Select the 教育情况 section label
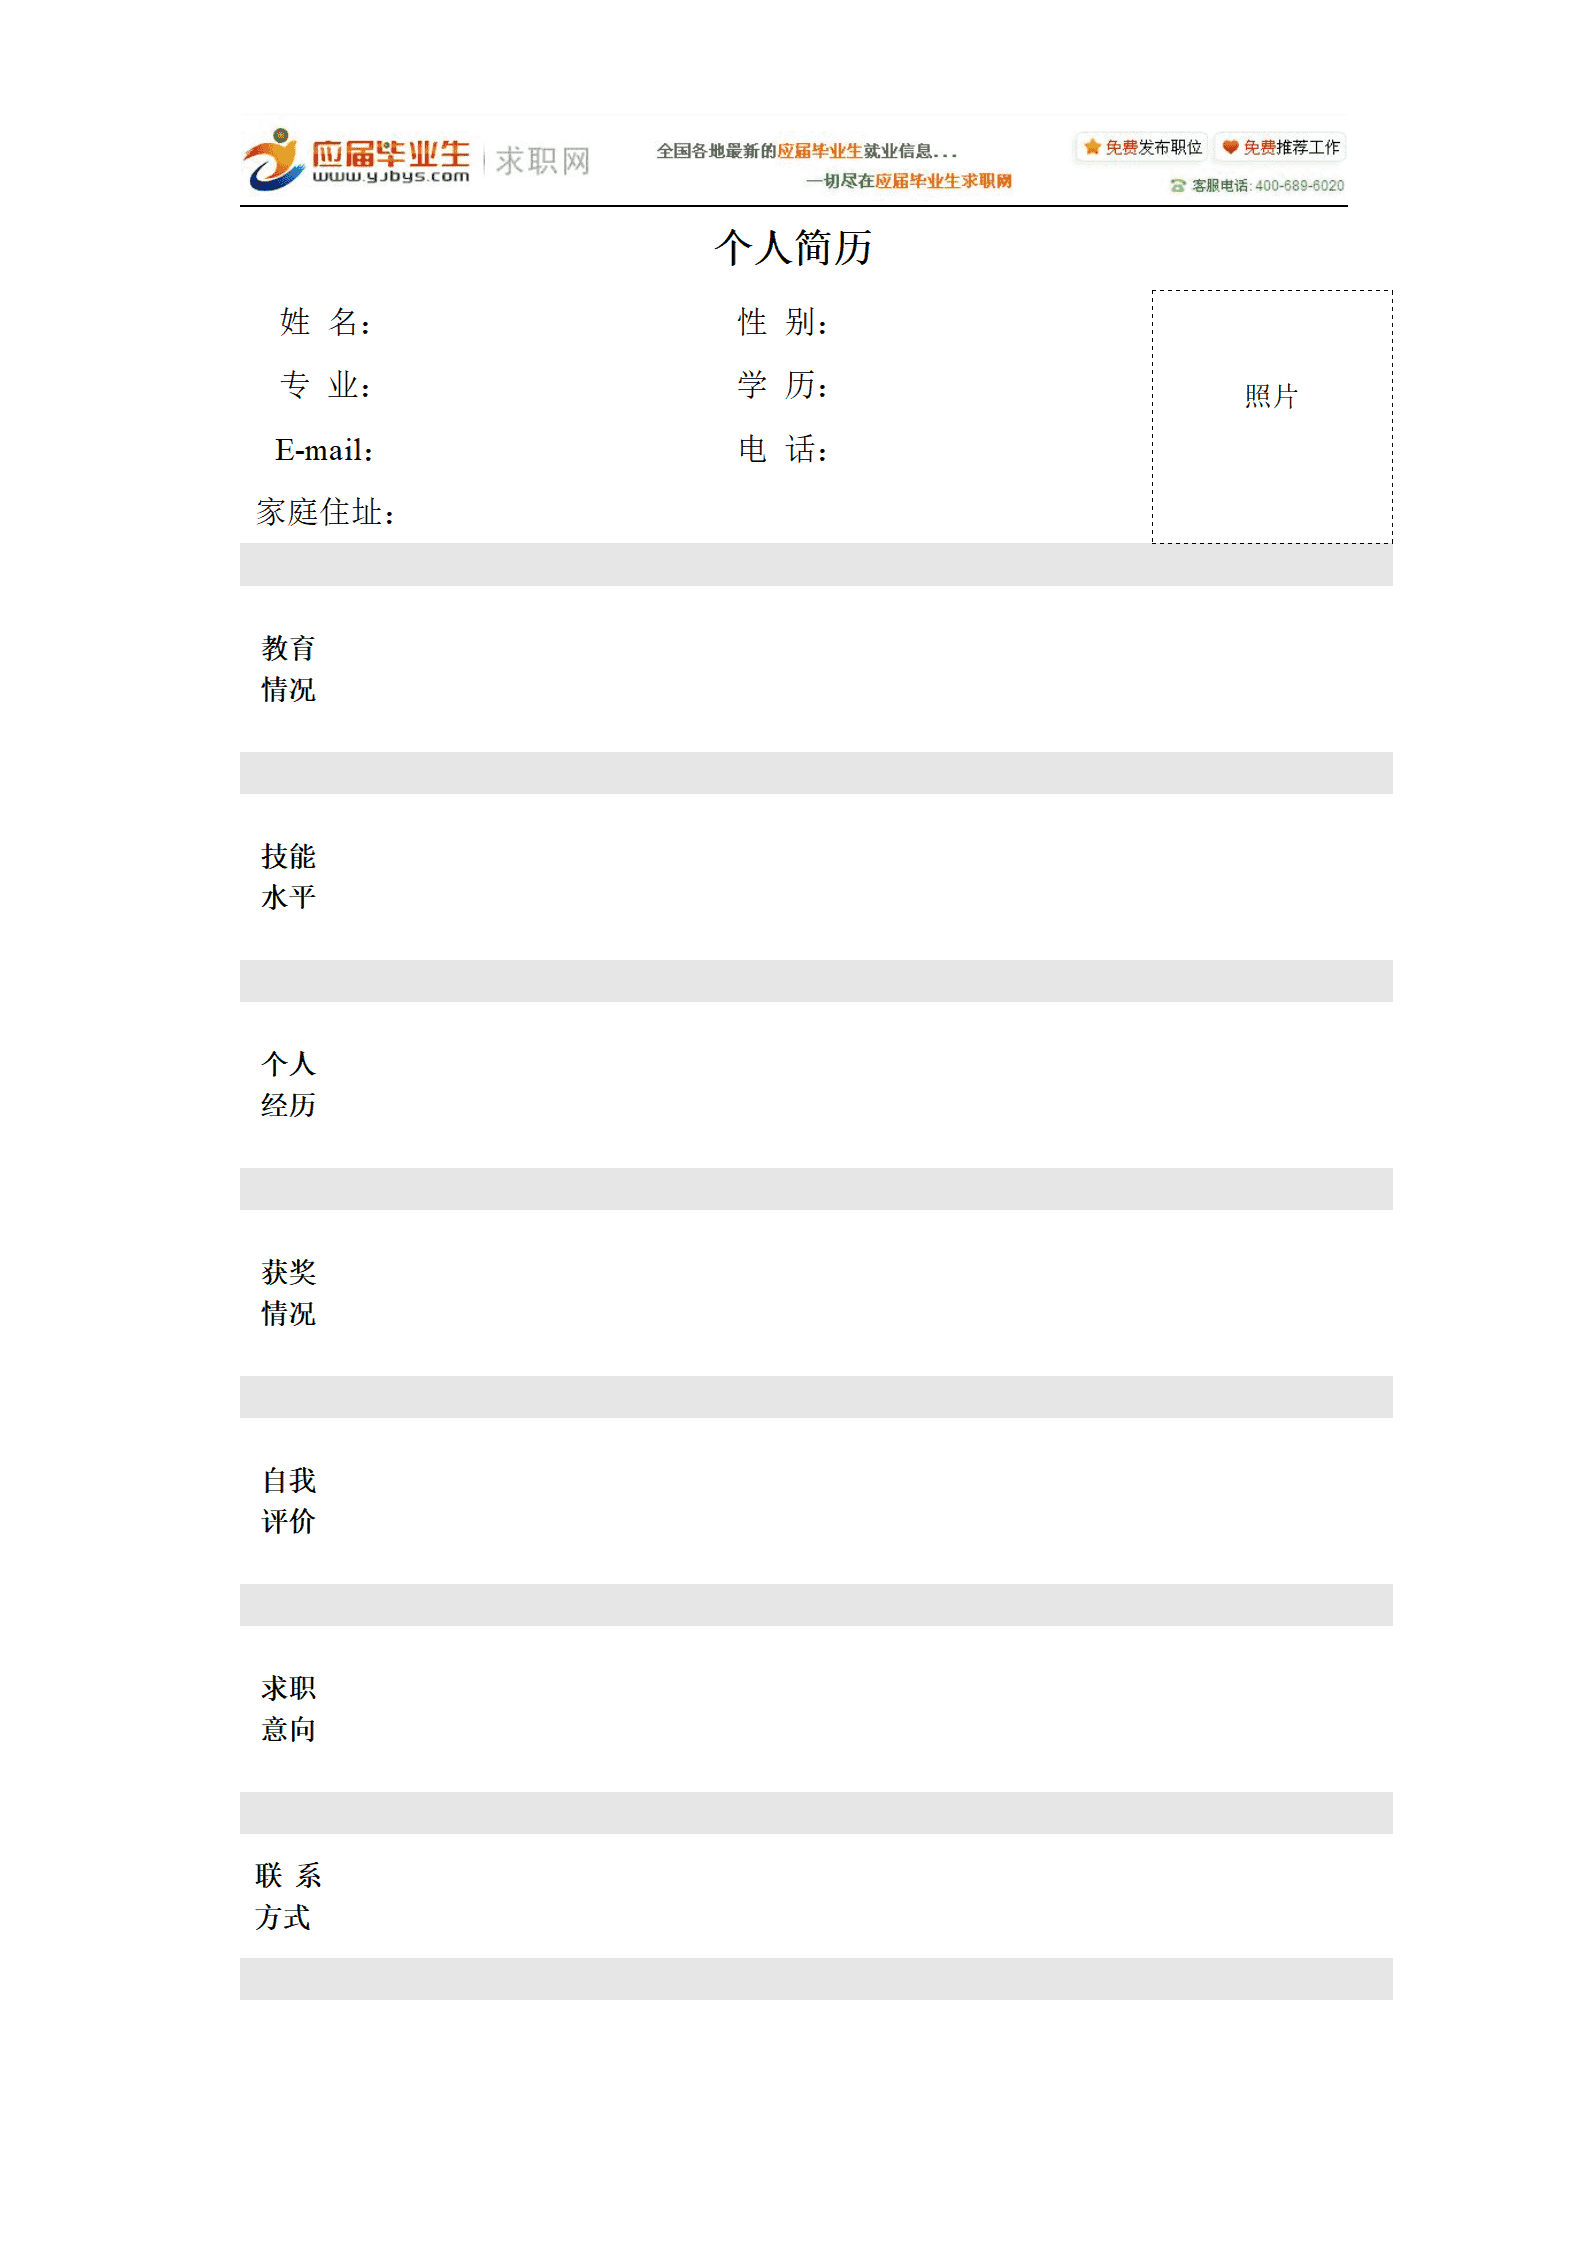Viewport: 1587px width, 2245px height. [288, 669]
